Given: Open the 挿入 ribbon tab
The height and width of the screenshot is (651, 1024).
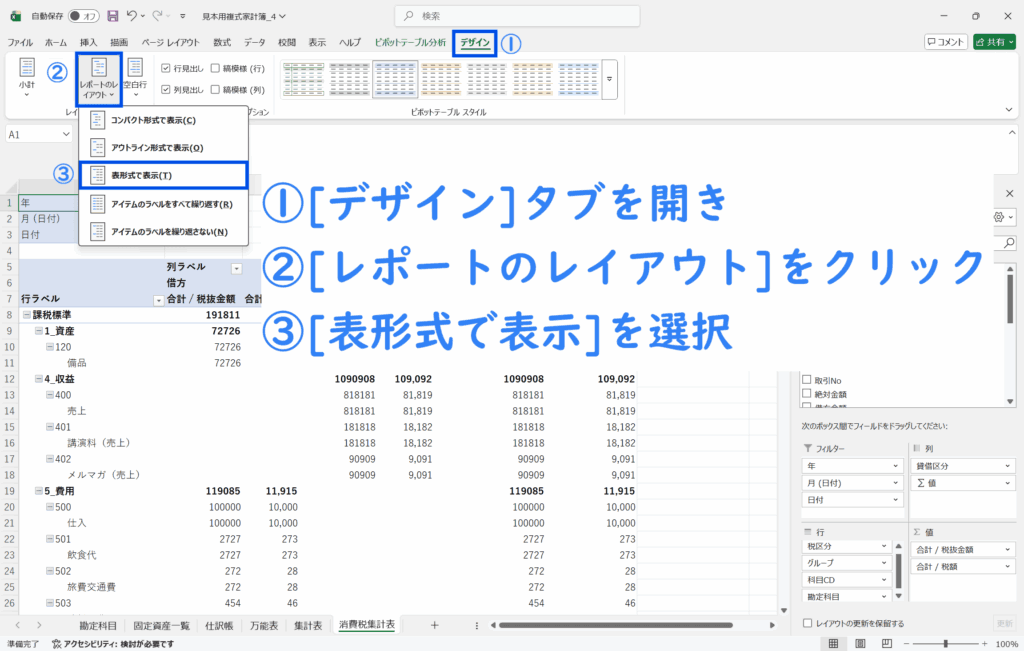Looking at the screenshot, I should 88,43.
